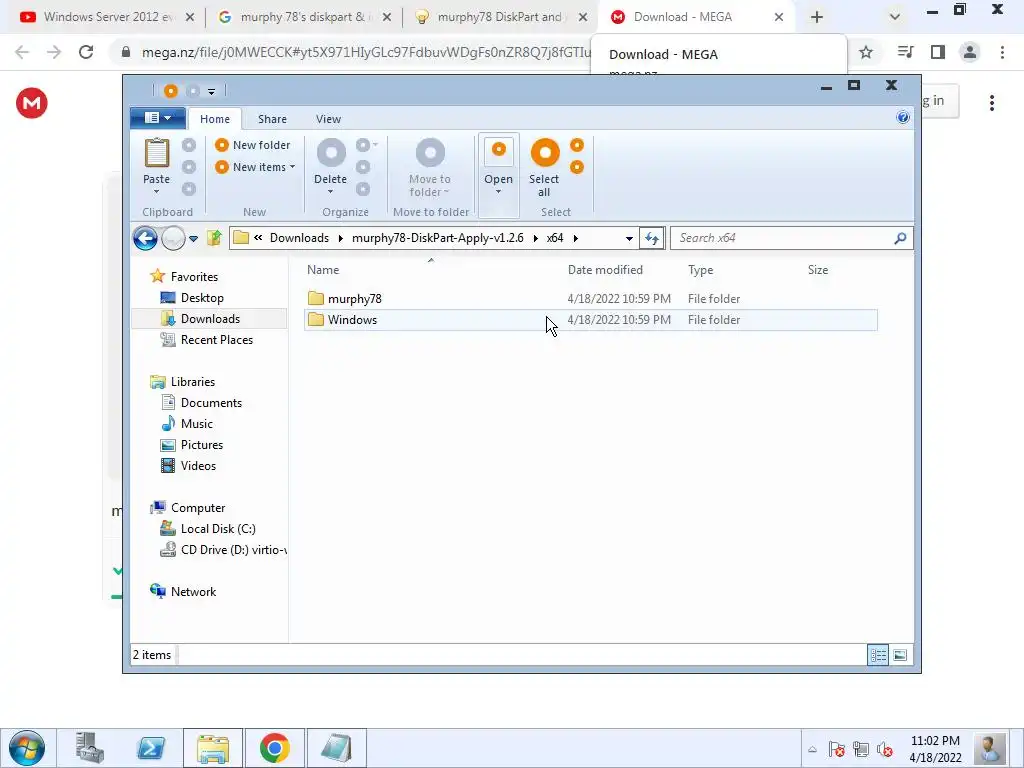This screenshot has width=1024, height=768.
Task: Switch to murphy 78's diskpart Google tab
Action: tap(305, 17)
